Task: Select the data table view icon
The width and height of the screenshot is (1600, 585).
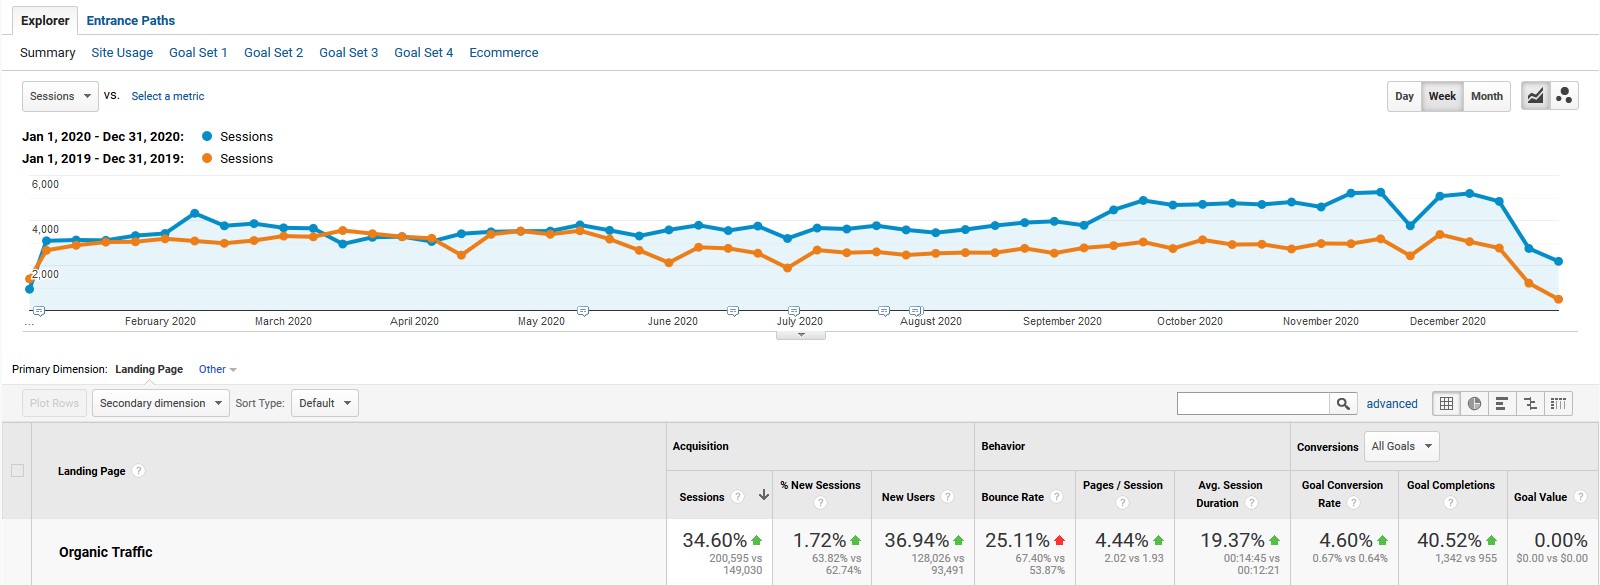Action: click(1446, 403)
